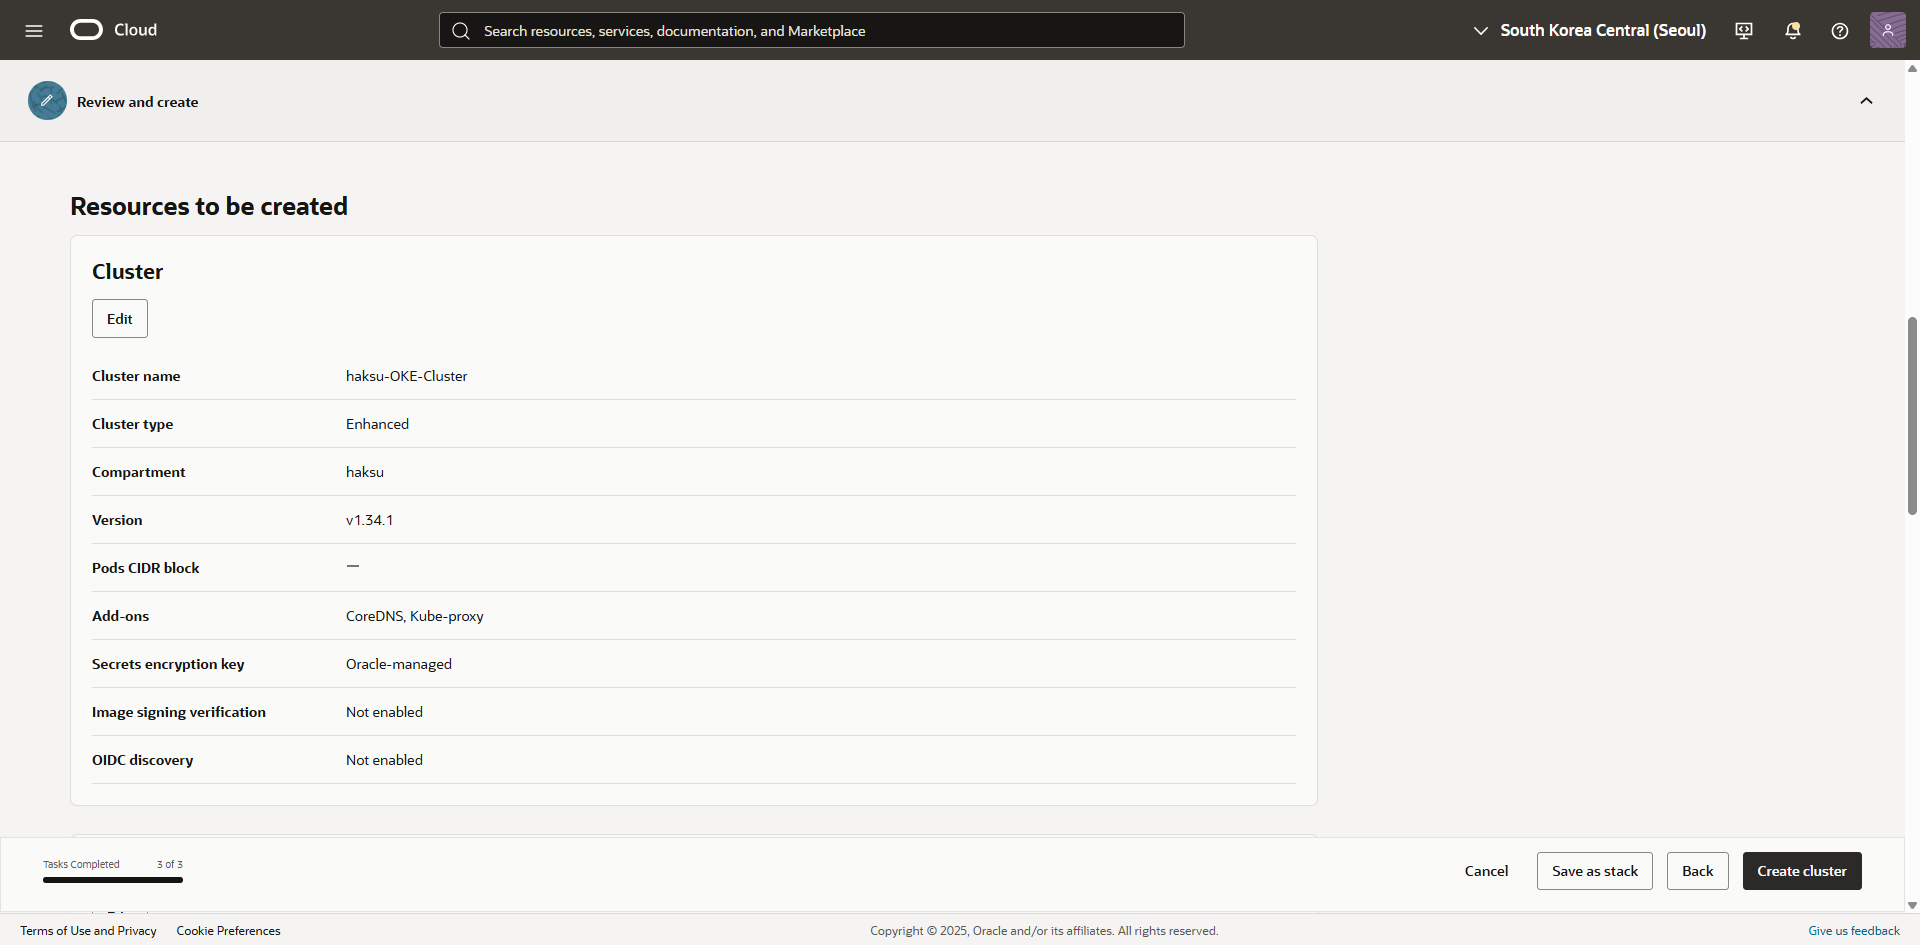Open the Cloud Shell developer tools icon
Viewport: 1920px width, 945px height.
pos(1744,31)
